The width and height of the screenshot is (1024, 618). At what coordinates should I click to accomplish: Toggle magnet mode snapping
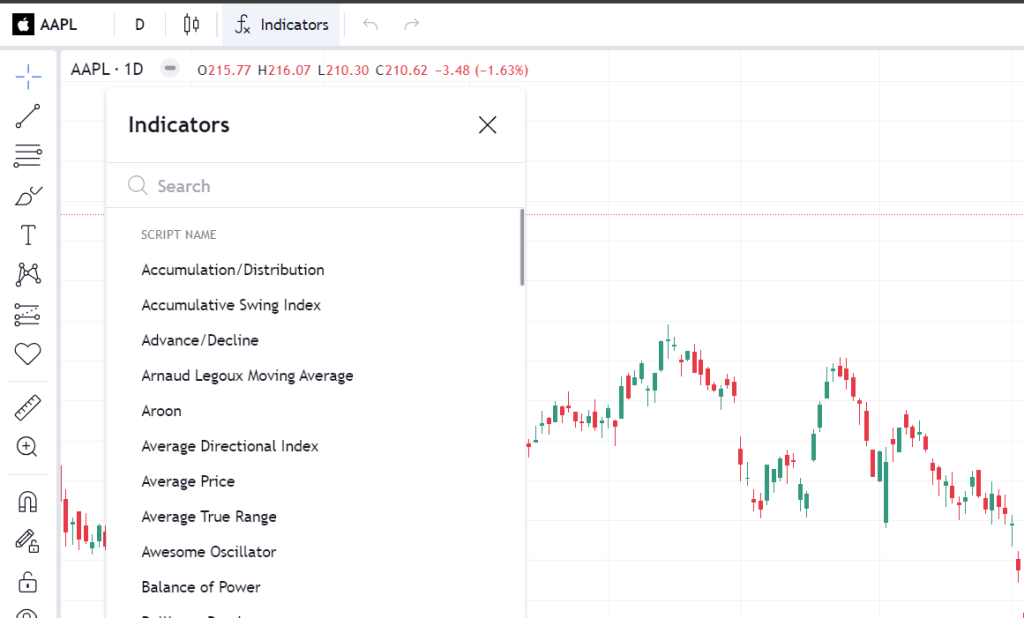(28, 502)
